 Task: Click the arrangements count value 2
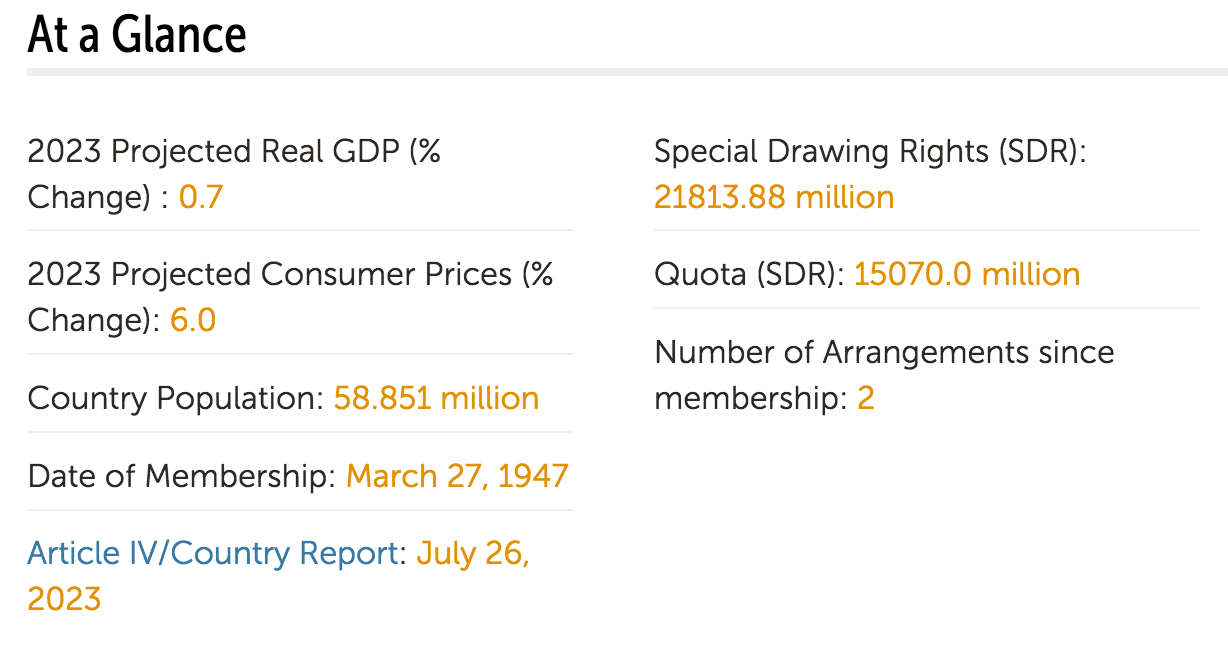[x=866, y=398]
